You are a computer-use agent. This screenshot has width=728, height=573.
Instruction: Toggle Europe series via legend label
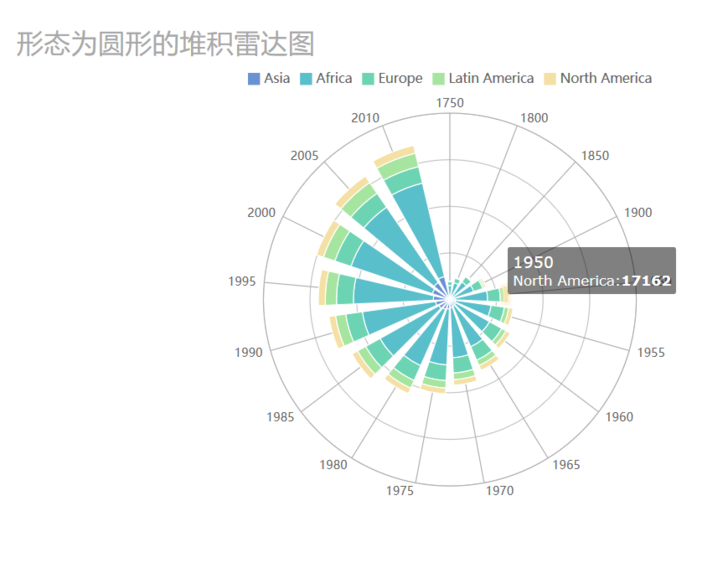pos(400,78)
